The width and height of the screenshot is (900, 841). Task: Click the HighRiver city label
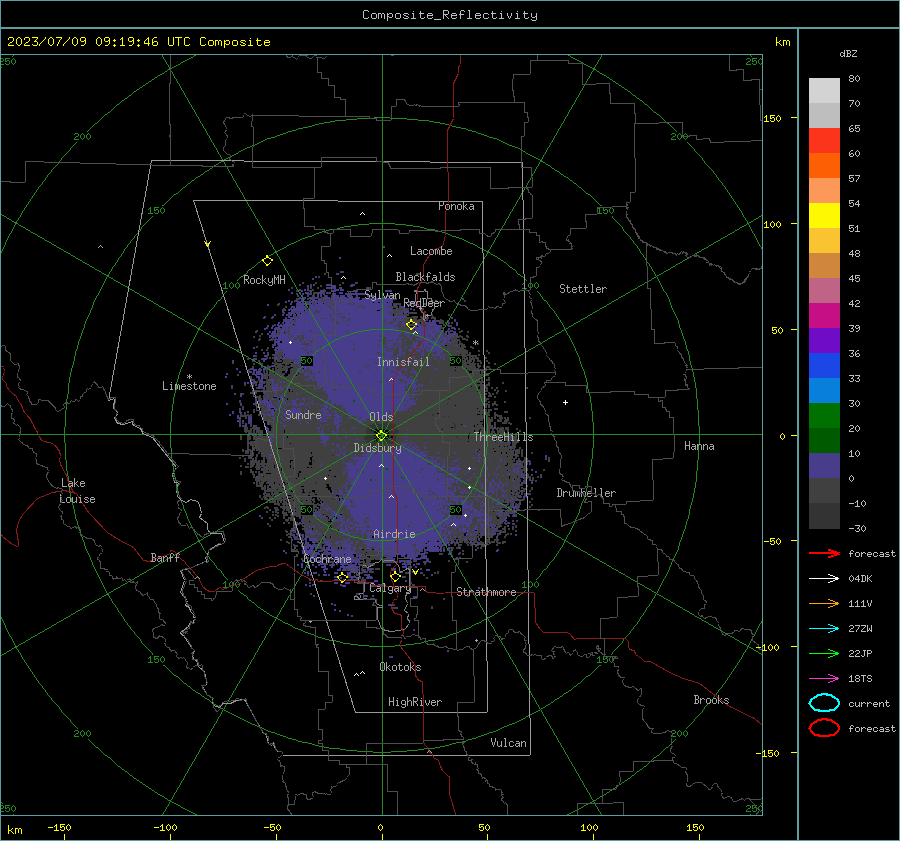coord(415,702)
